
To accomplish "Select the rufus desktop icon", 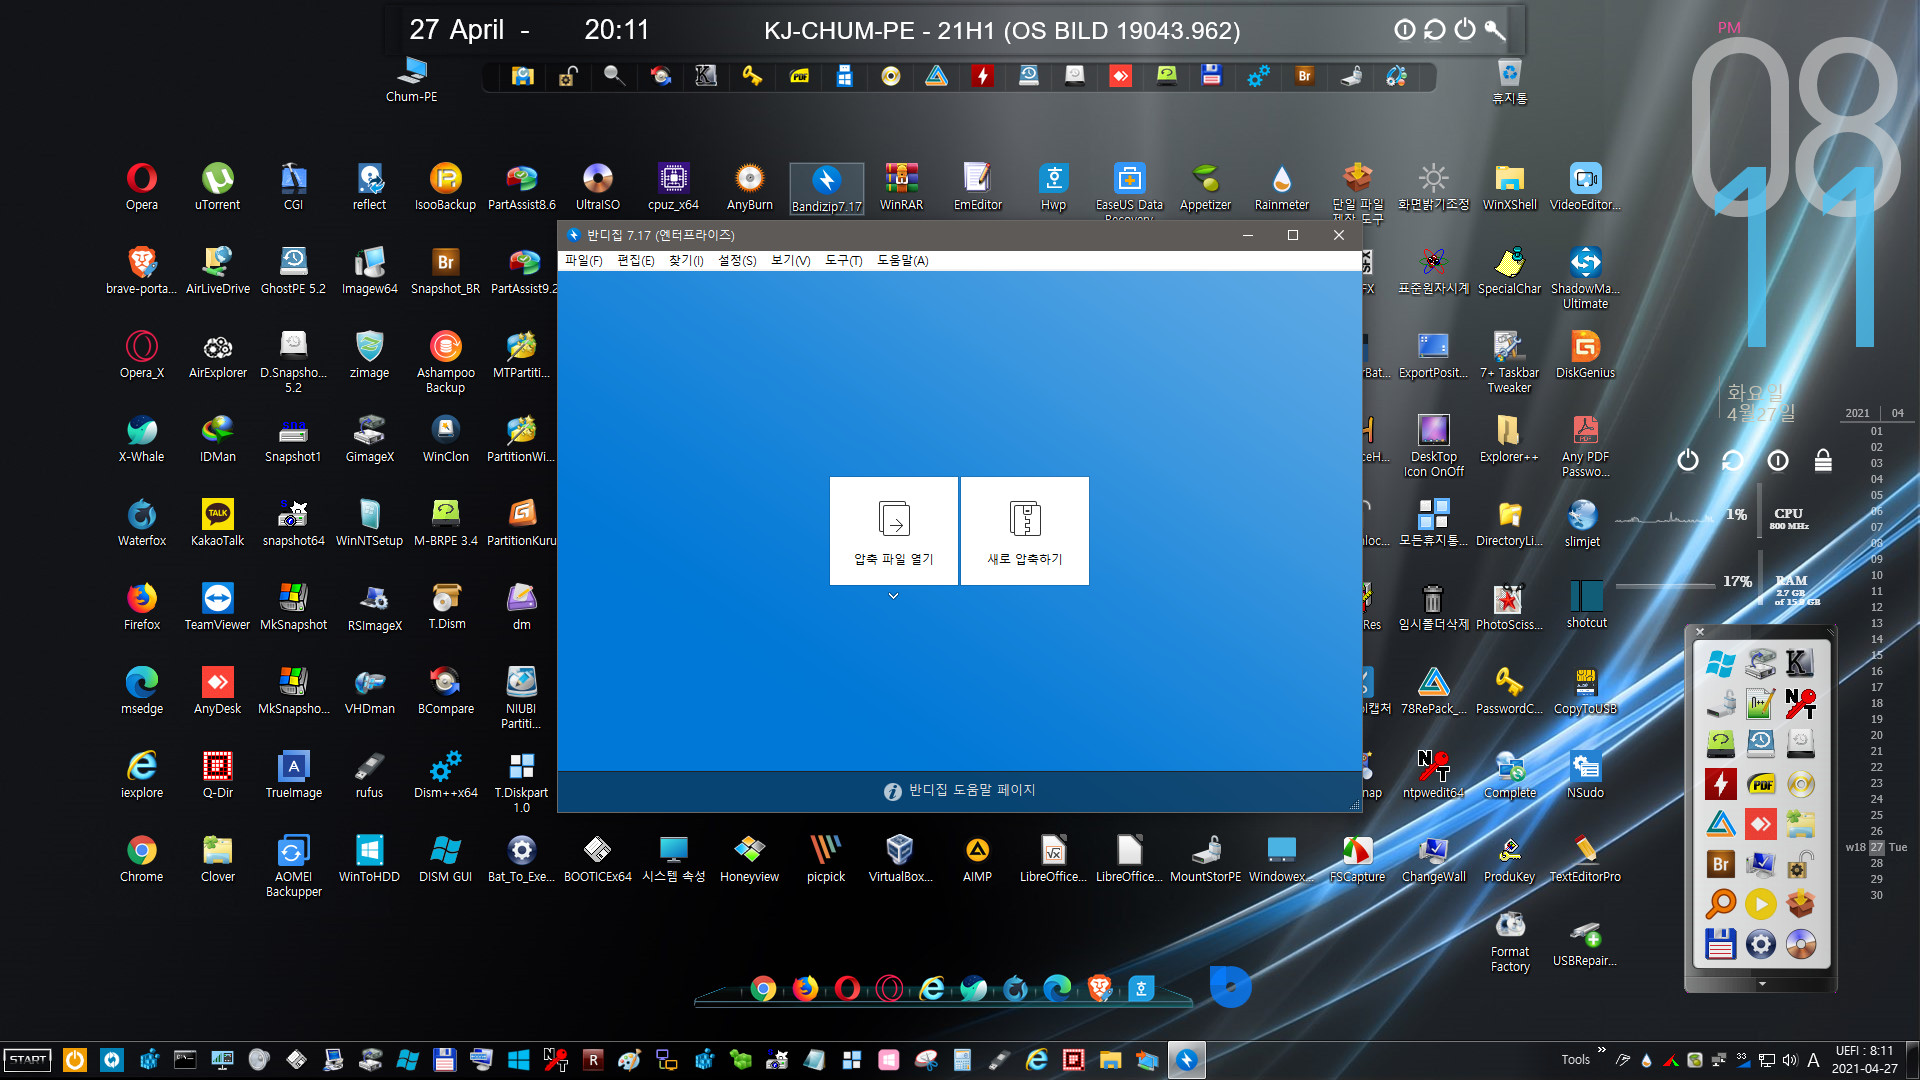I will pos(369,775).
